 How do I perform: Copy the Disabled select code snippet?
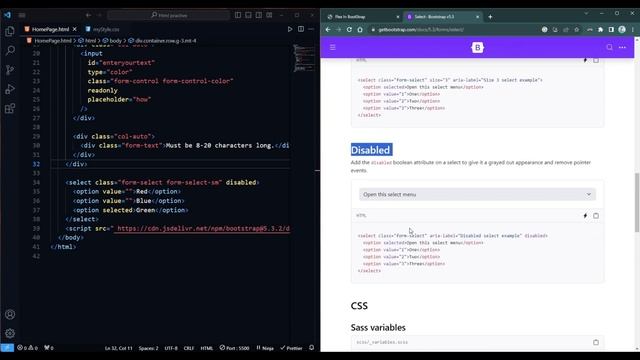click(596, 216)
